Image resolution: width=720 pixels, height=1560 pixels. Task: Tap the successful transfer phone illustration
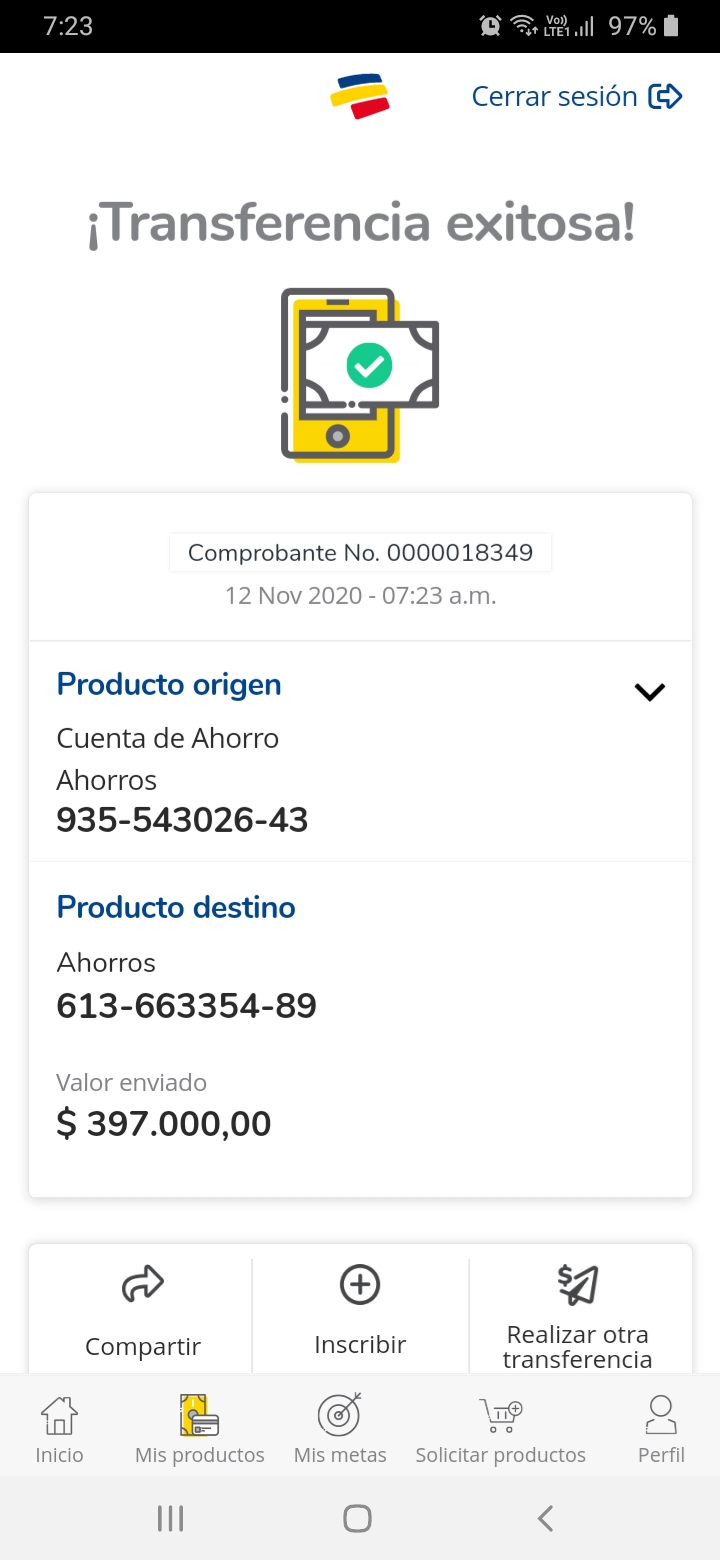(359, 375)
